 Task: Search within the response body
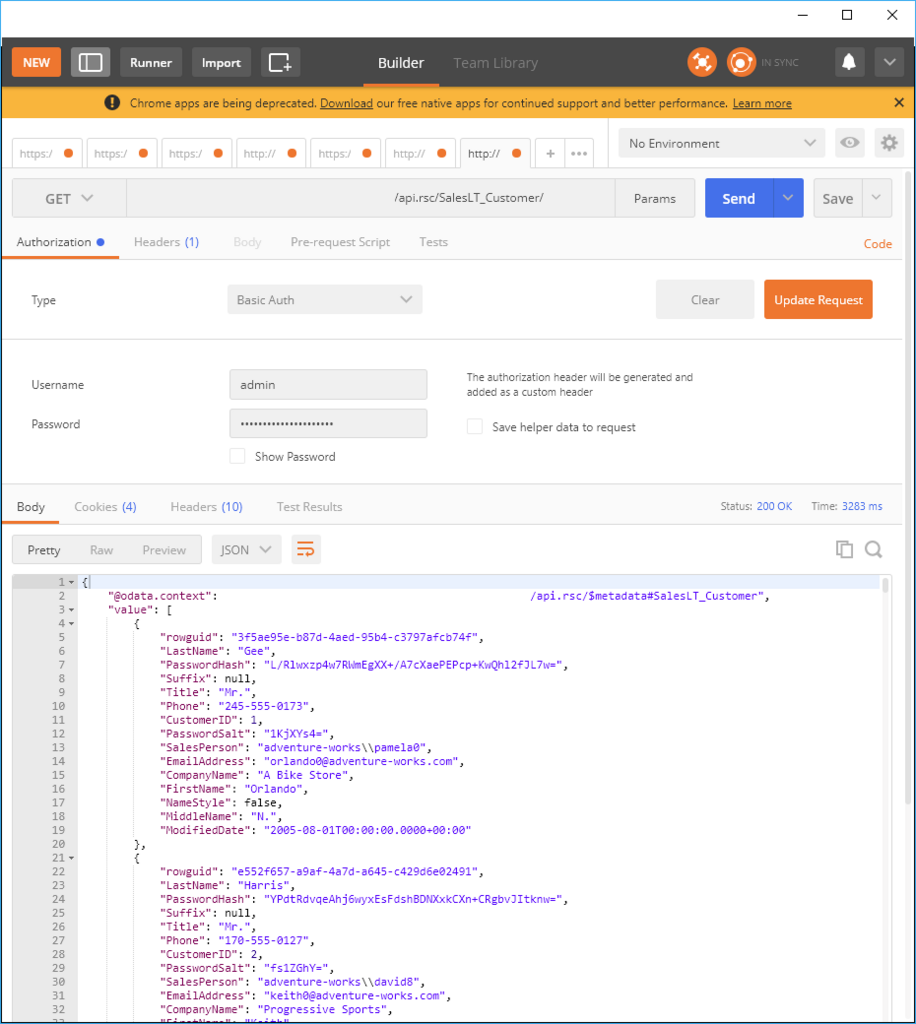click(874, 549)
